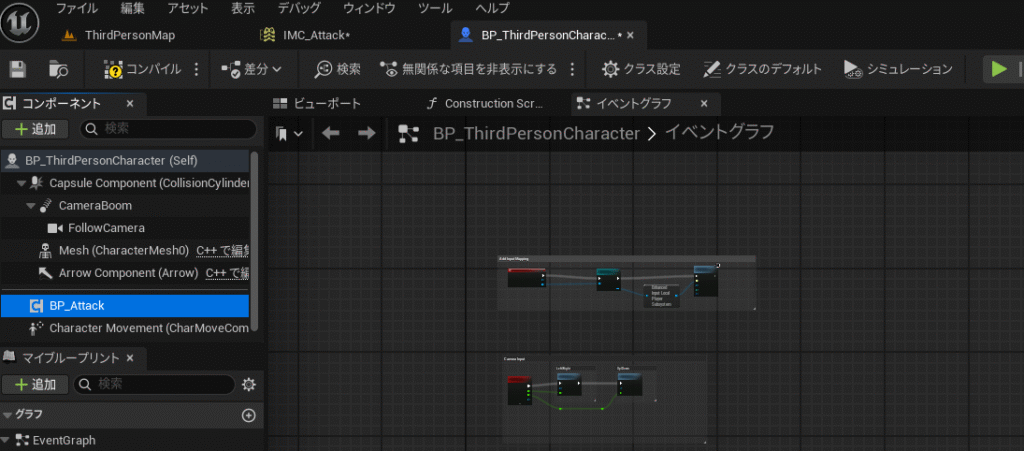Select FollowCamera component
Image resolution: width=1024 pixels, height=451 pixels.
pyautogui.click(x=106, y=228)
